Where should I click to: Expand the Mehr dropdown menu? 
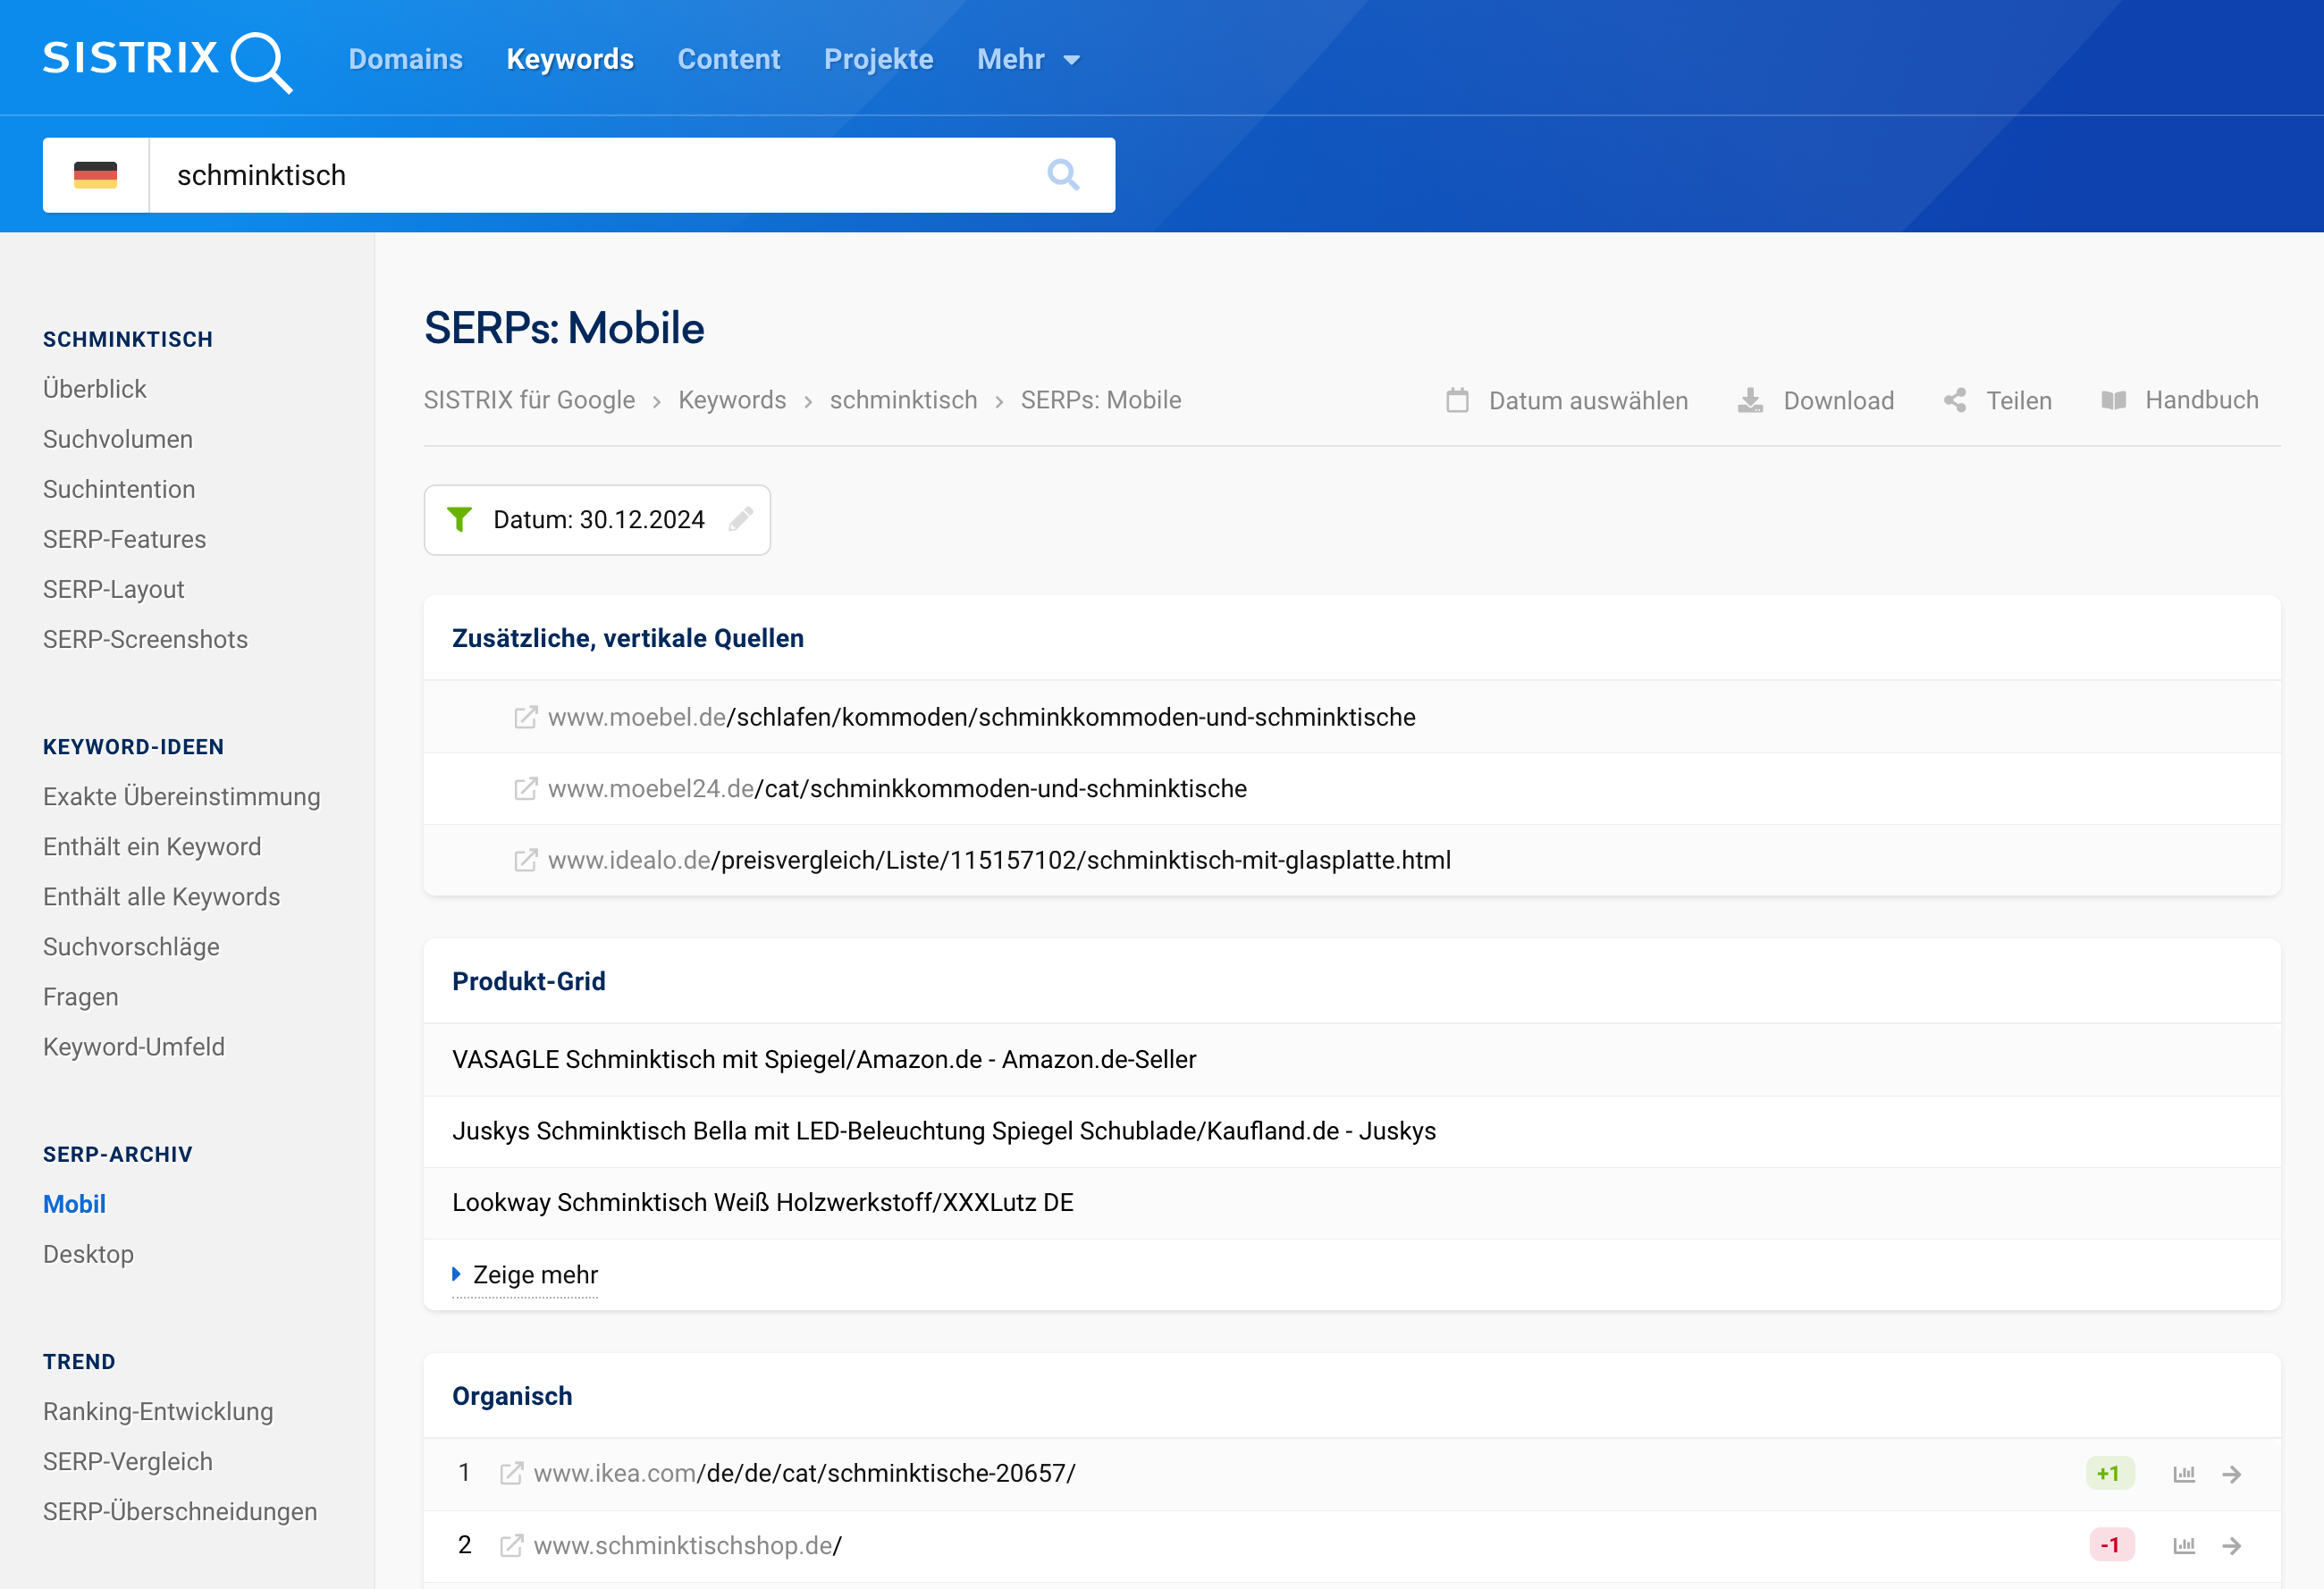(1028, 59)
